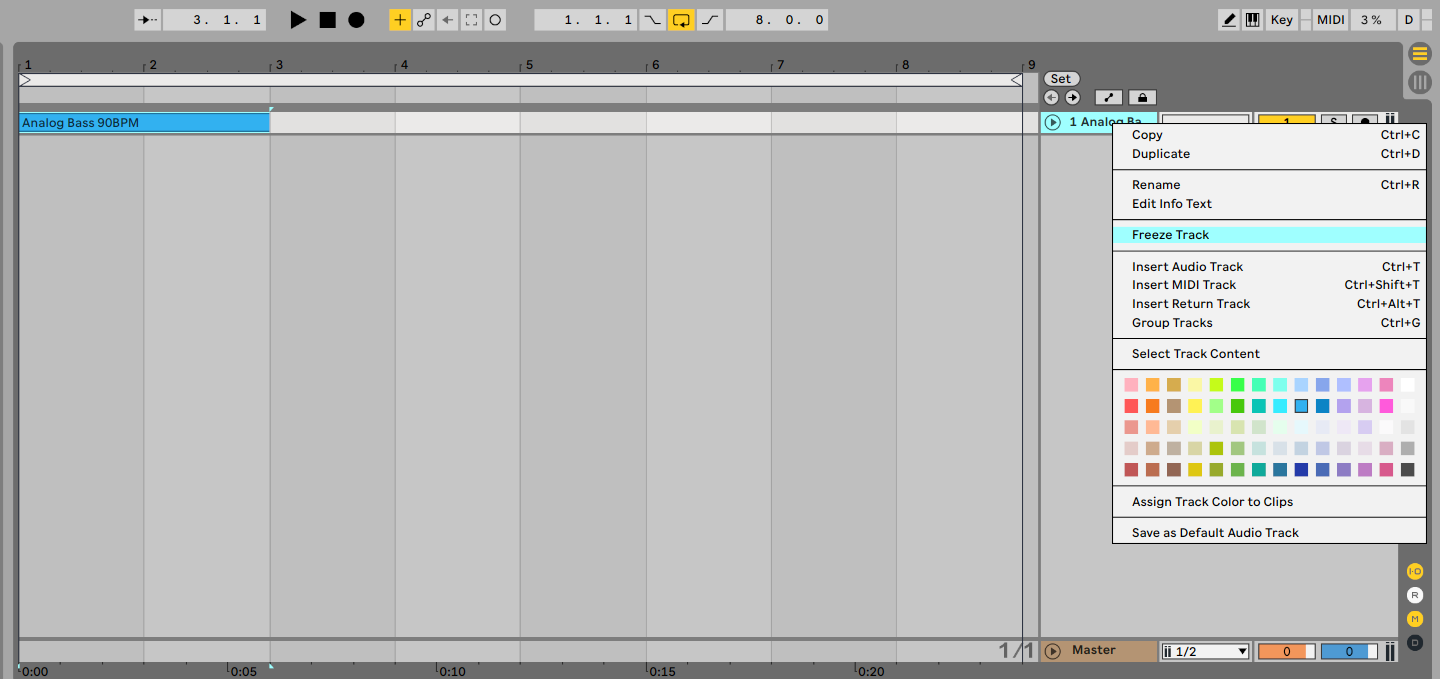Choose Duplicate from the context menu
Image resolution: width=1440 pixels, height=679 pixels.
click(x=1269, y=154)
